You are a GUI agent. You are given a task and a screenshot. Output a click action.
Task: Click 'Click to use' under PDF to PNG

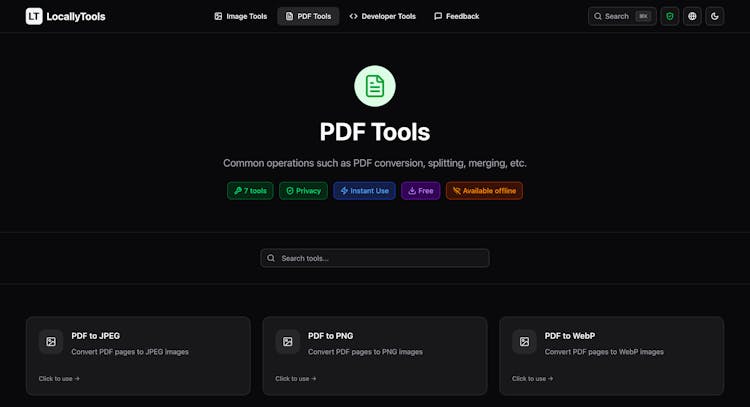(296, 378)
